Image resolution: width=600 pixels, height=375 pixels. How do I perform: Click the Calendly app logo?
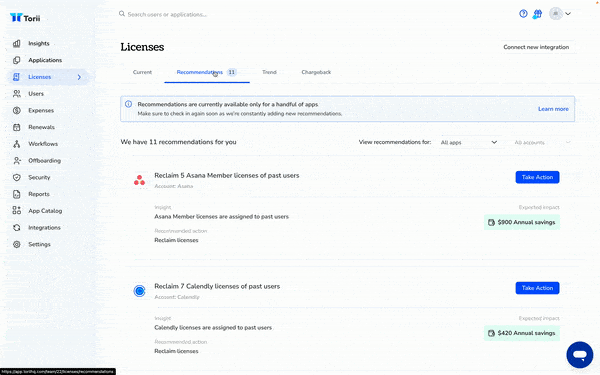(x=139, y=291)
